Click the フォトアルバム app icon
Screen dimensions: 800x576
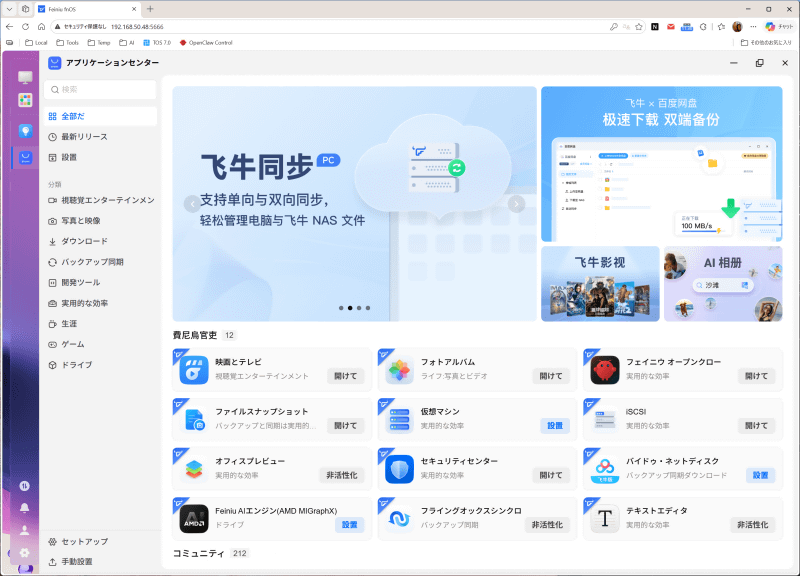point(399,369)
